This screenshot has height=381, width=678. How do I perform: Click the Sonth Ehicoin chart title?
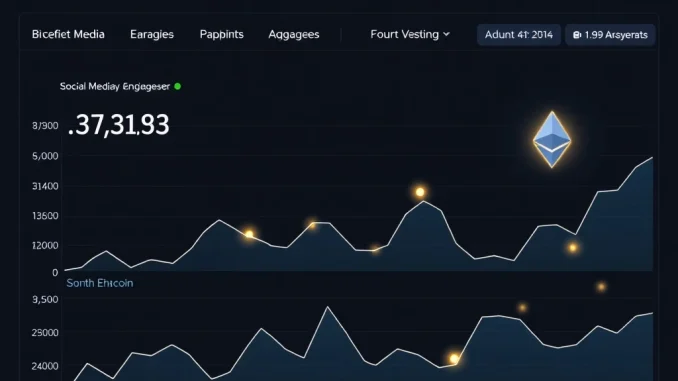(x=100, y=283)
